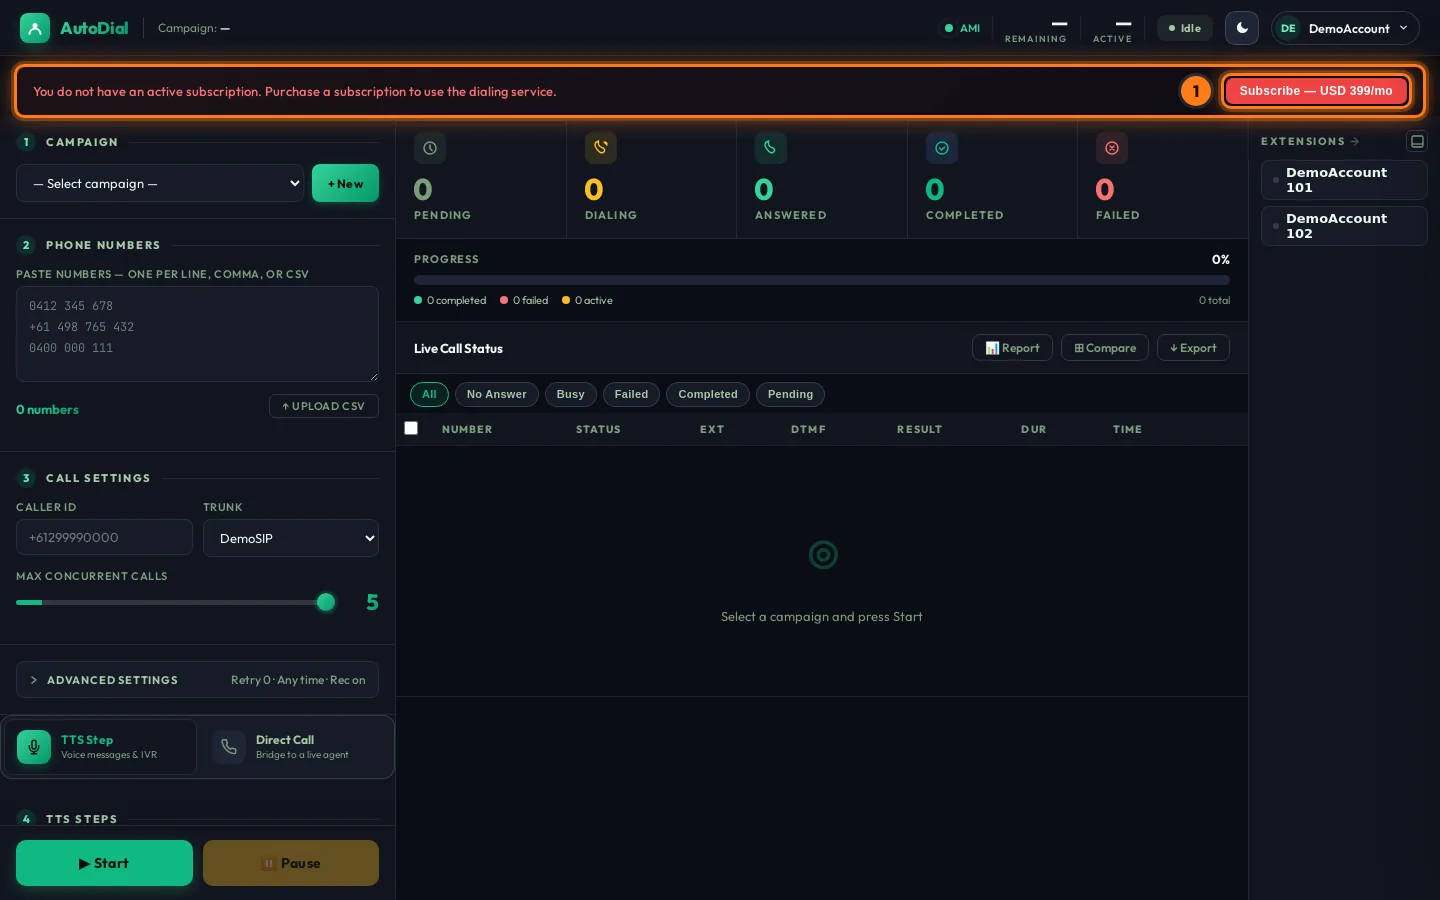
Task: Click the DE account avatar
Action: coord(1288,28)
